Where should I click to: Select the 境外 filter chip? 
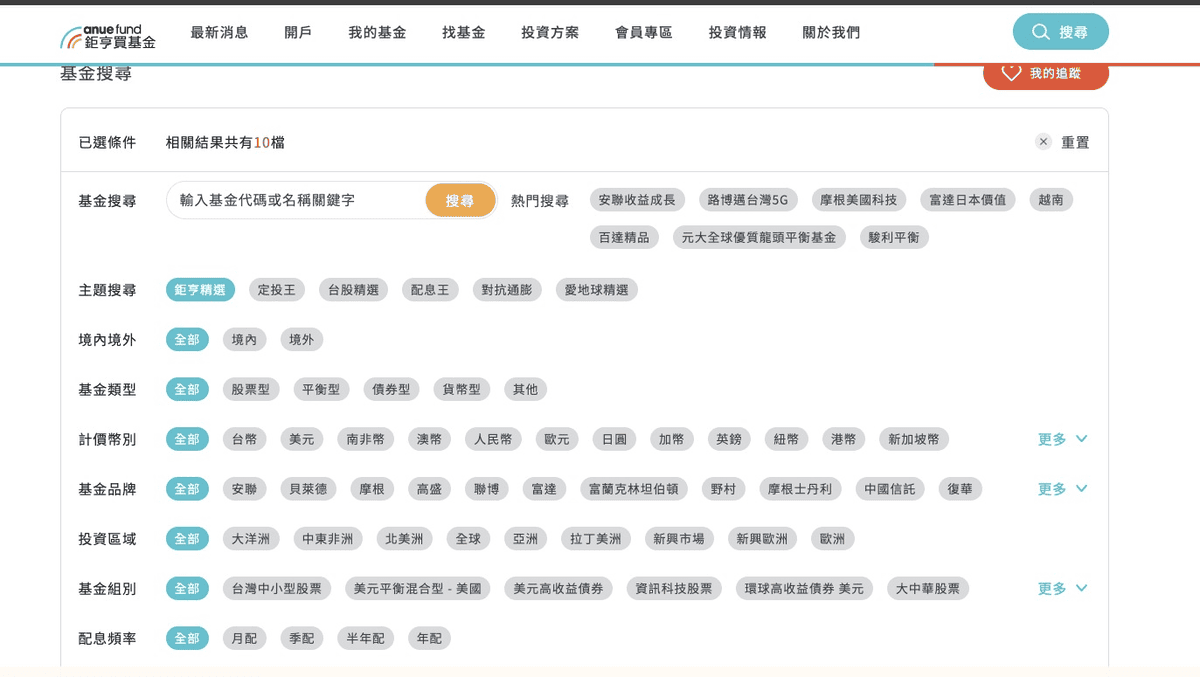302,340
